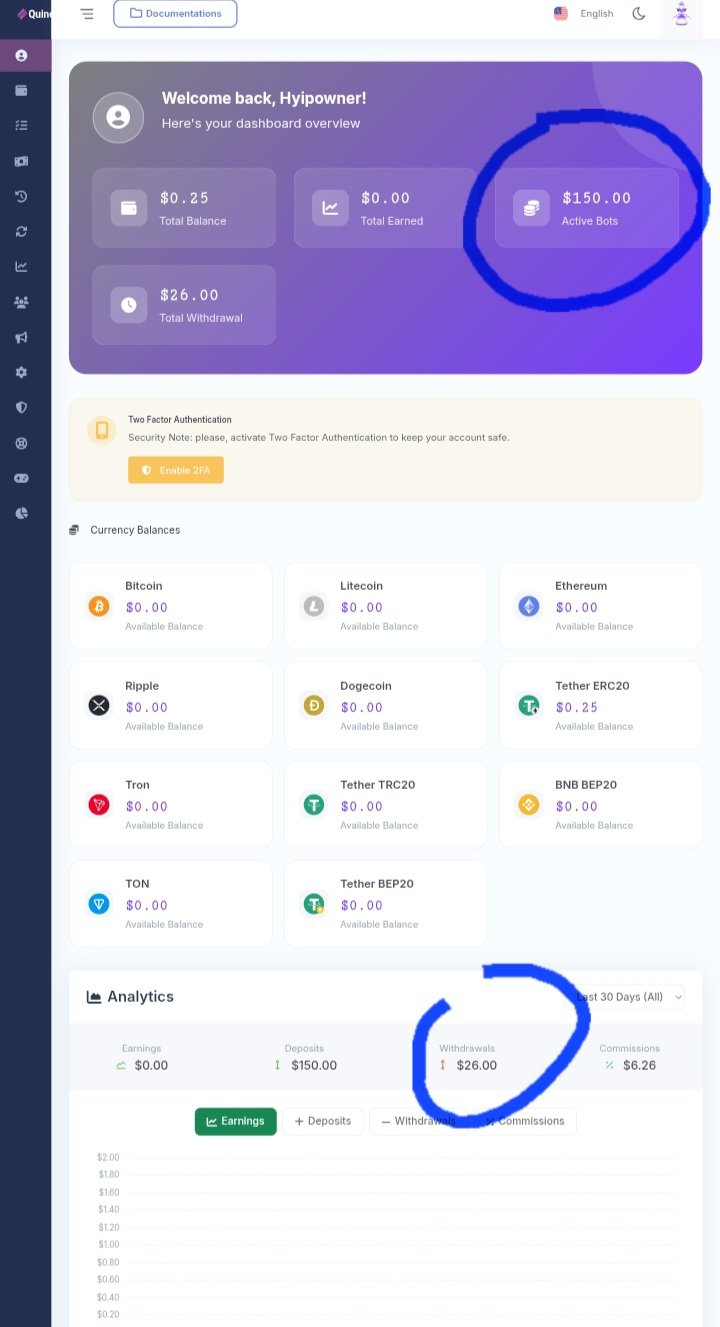
Task: Open the users group sidebar icon
Action: 21,302
